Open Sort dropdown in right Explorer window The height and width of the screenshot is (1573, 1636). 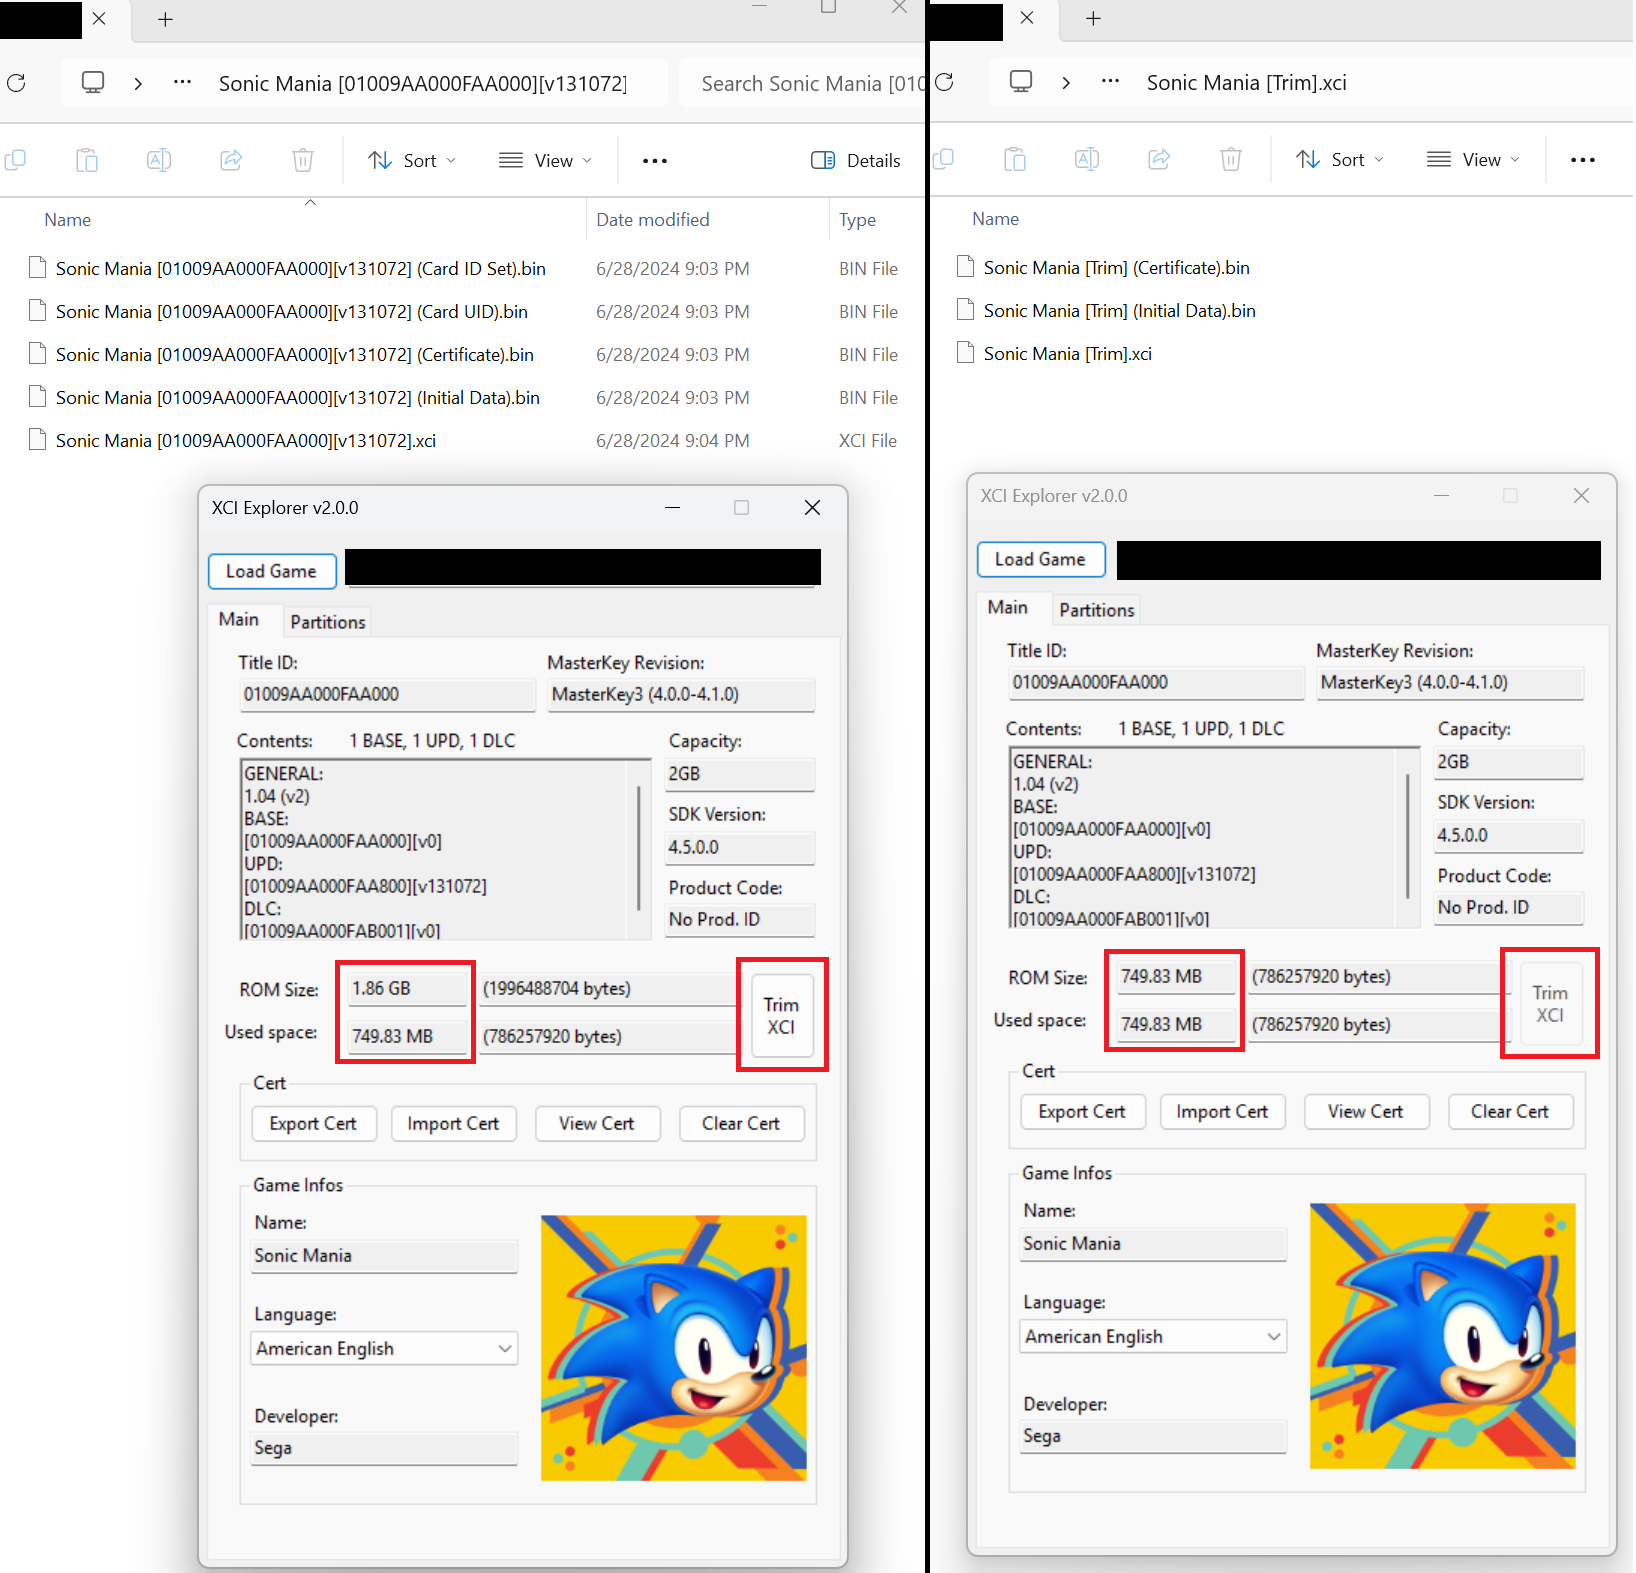[1340, 160]
